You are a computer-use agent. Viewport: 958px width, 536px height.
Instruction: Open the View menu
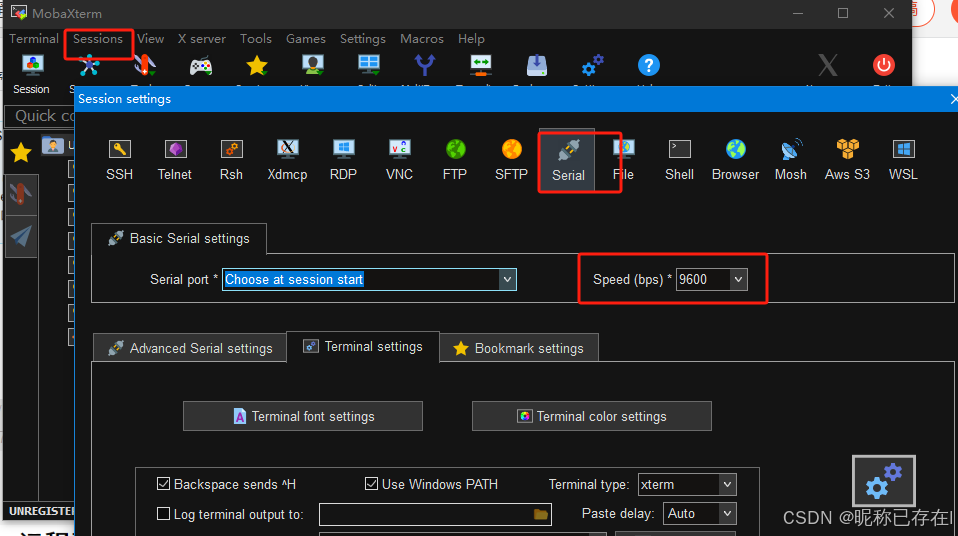pos(150,39)
